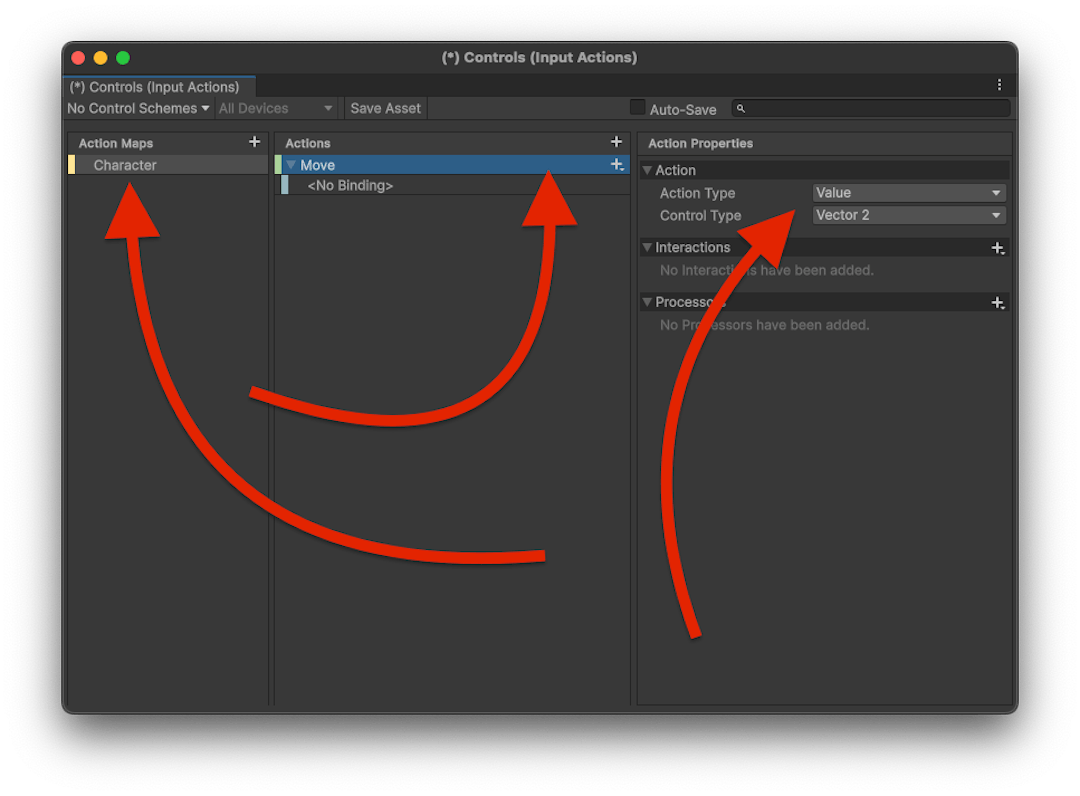This screenshot has width=1080, height=796.
Task: Select the <No Binding> entry under Move
Action: coord(350,186)
